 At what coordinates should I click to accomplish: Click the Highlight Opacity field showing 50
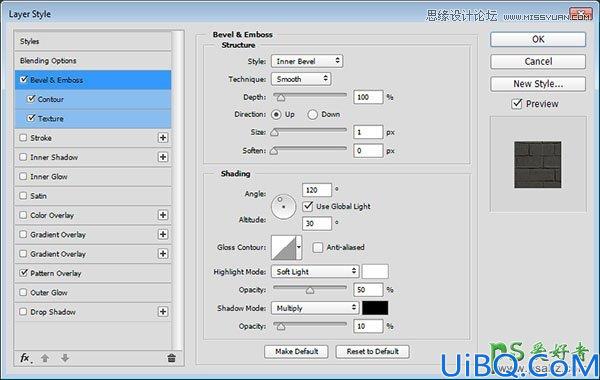(x=368, y=290)
